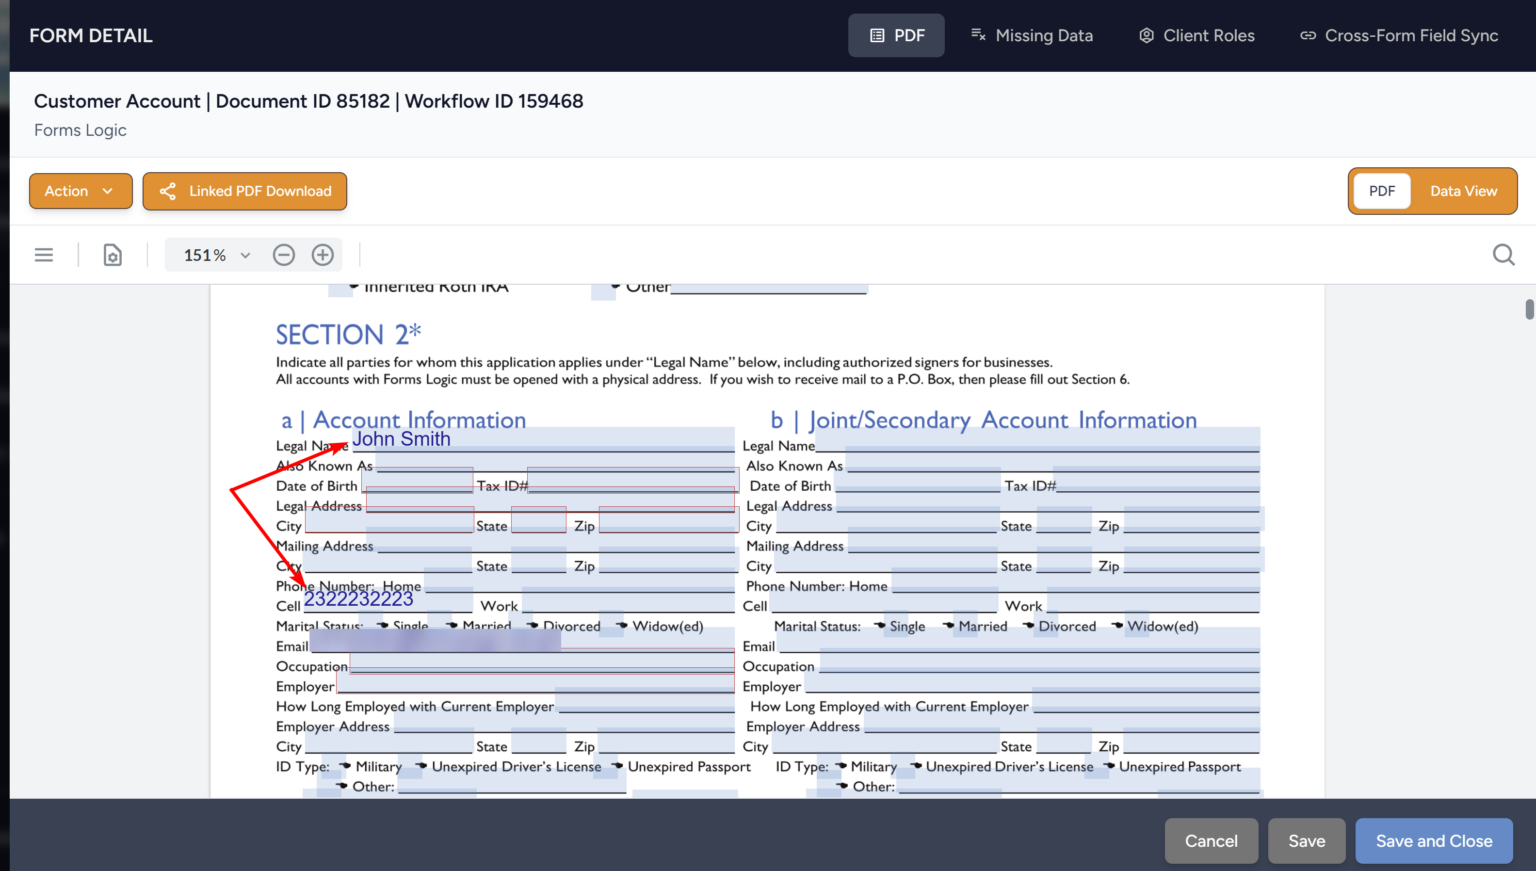Click the Missing Data tab icon

pyautogui.click(x=978, y=35)
